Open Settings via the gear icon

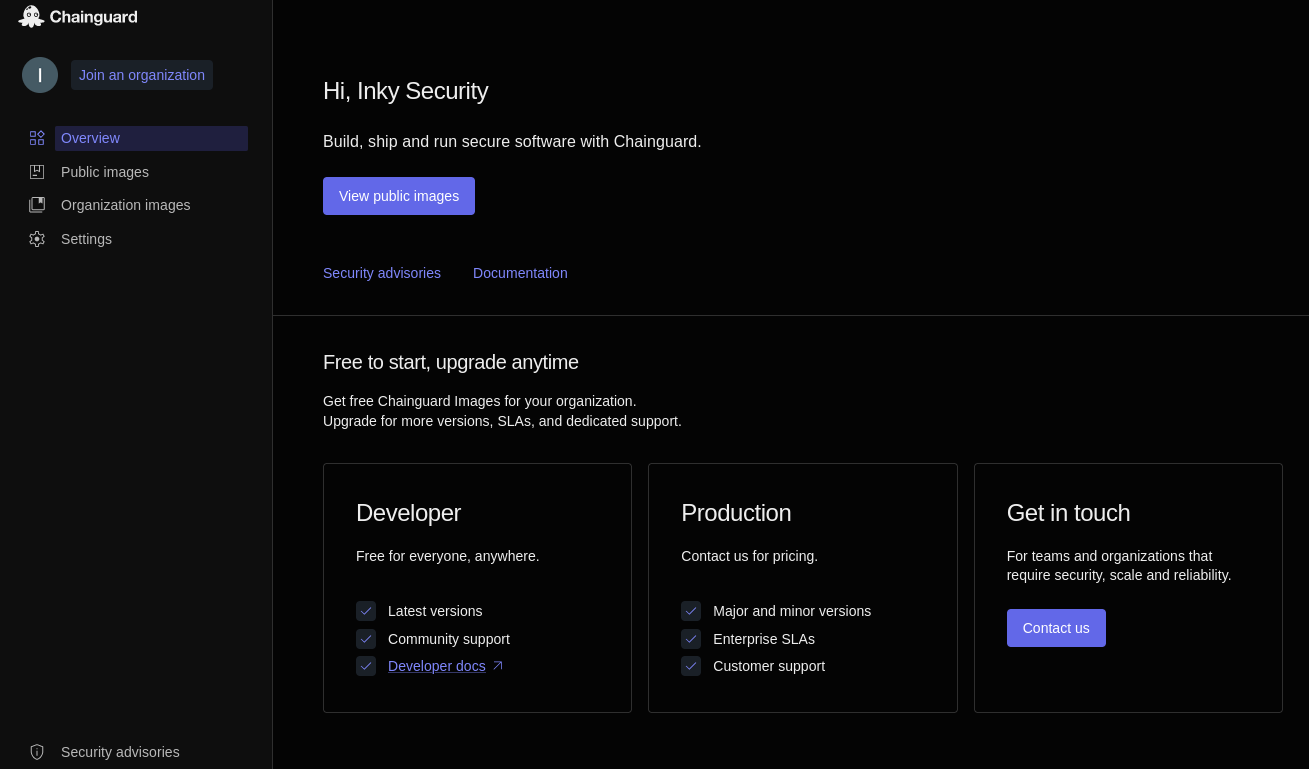[37, 239]
